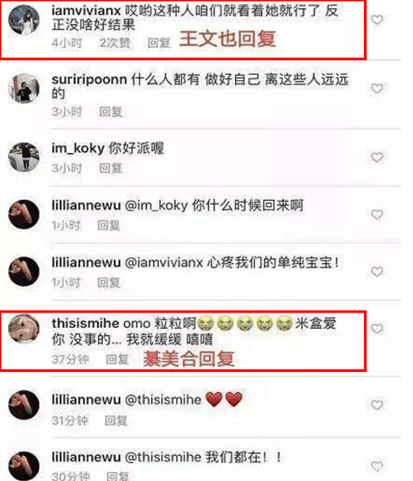The height and width of the screenshot is (481, 413).
Task: Reply to suriripoonn's comment
Action: point(111,112)
